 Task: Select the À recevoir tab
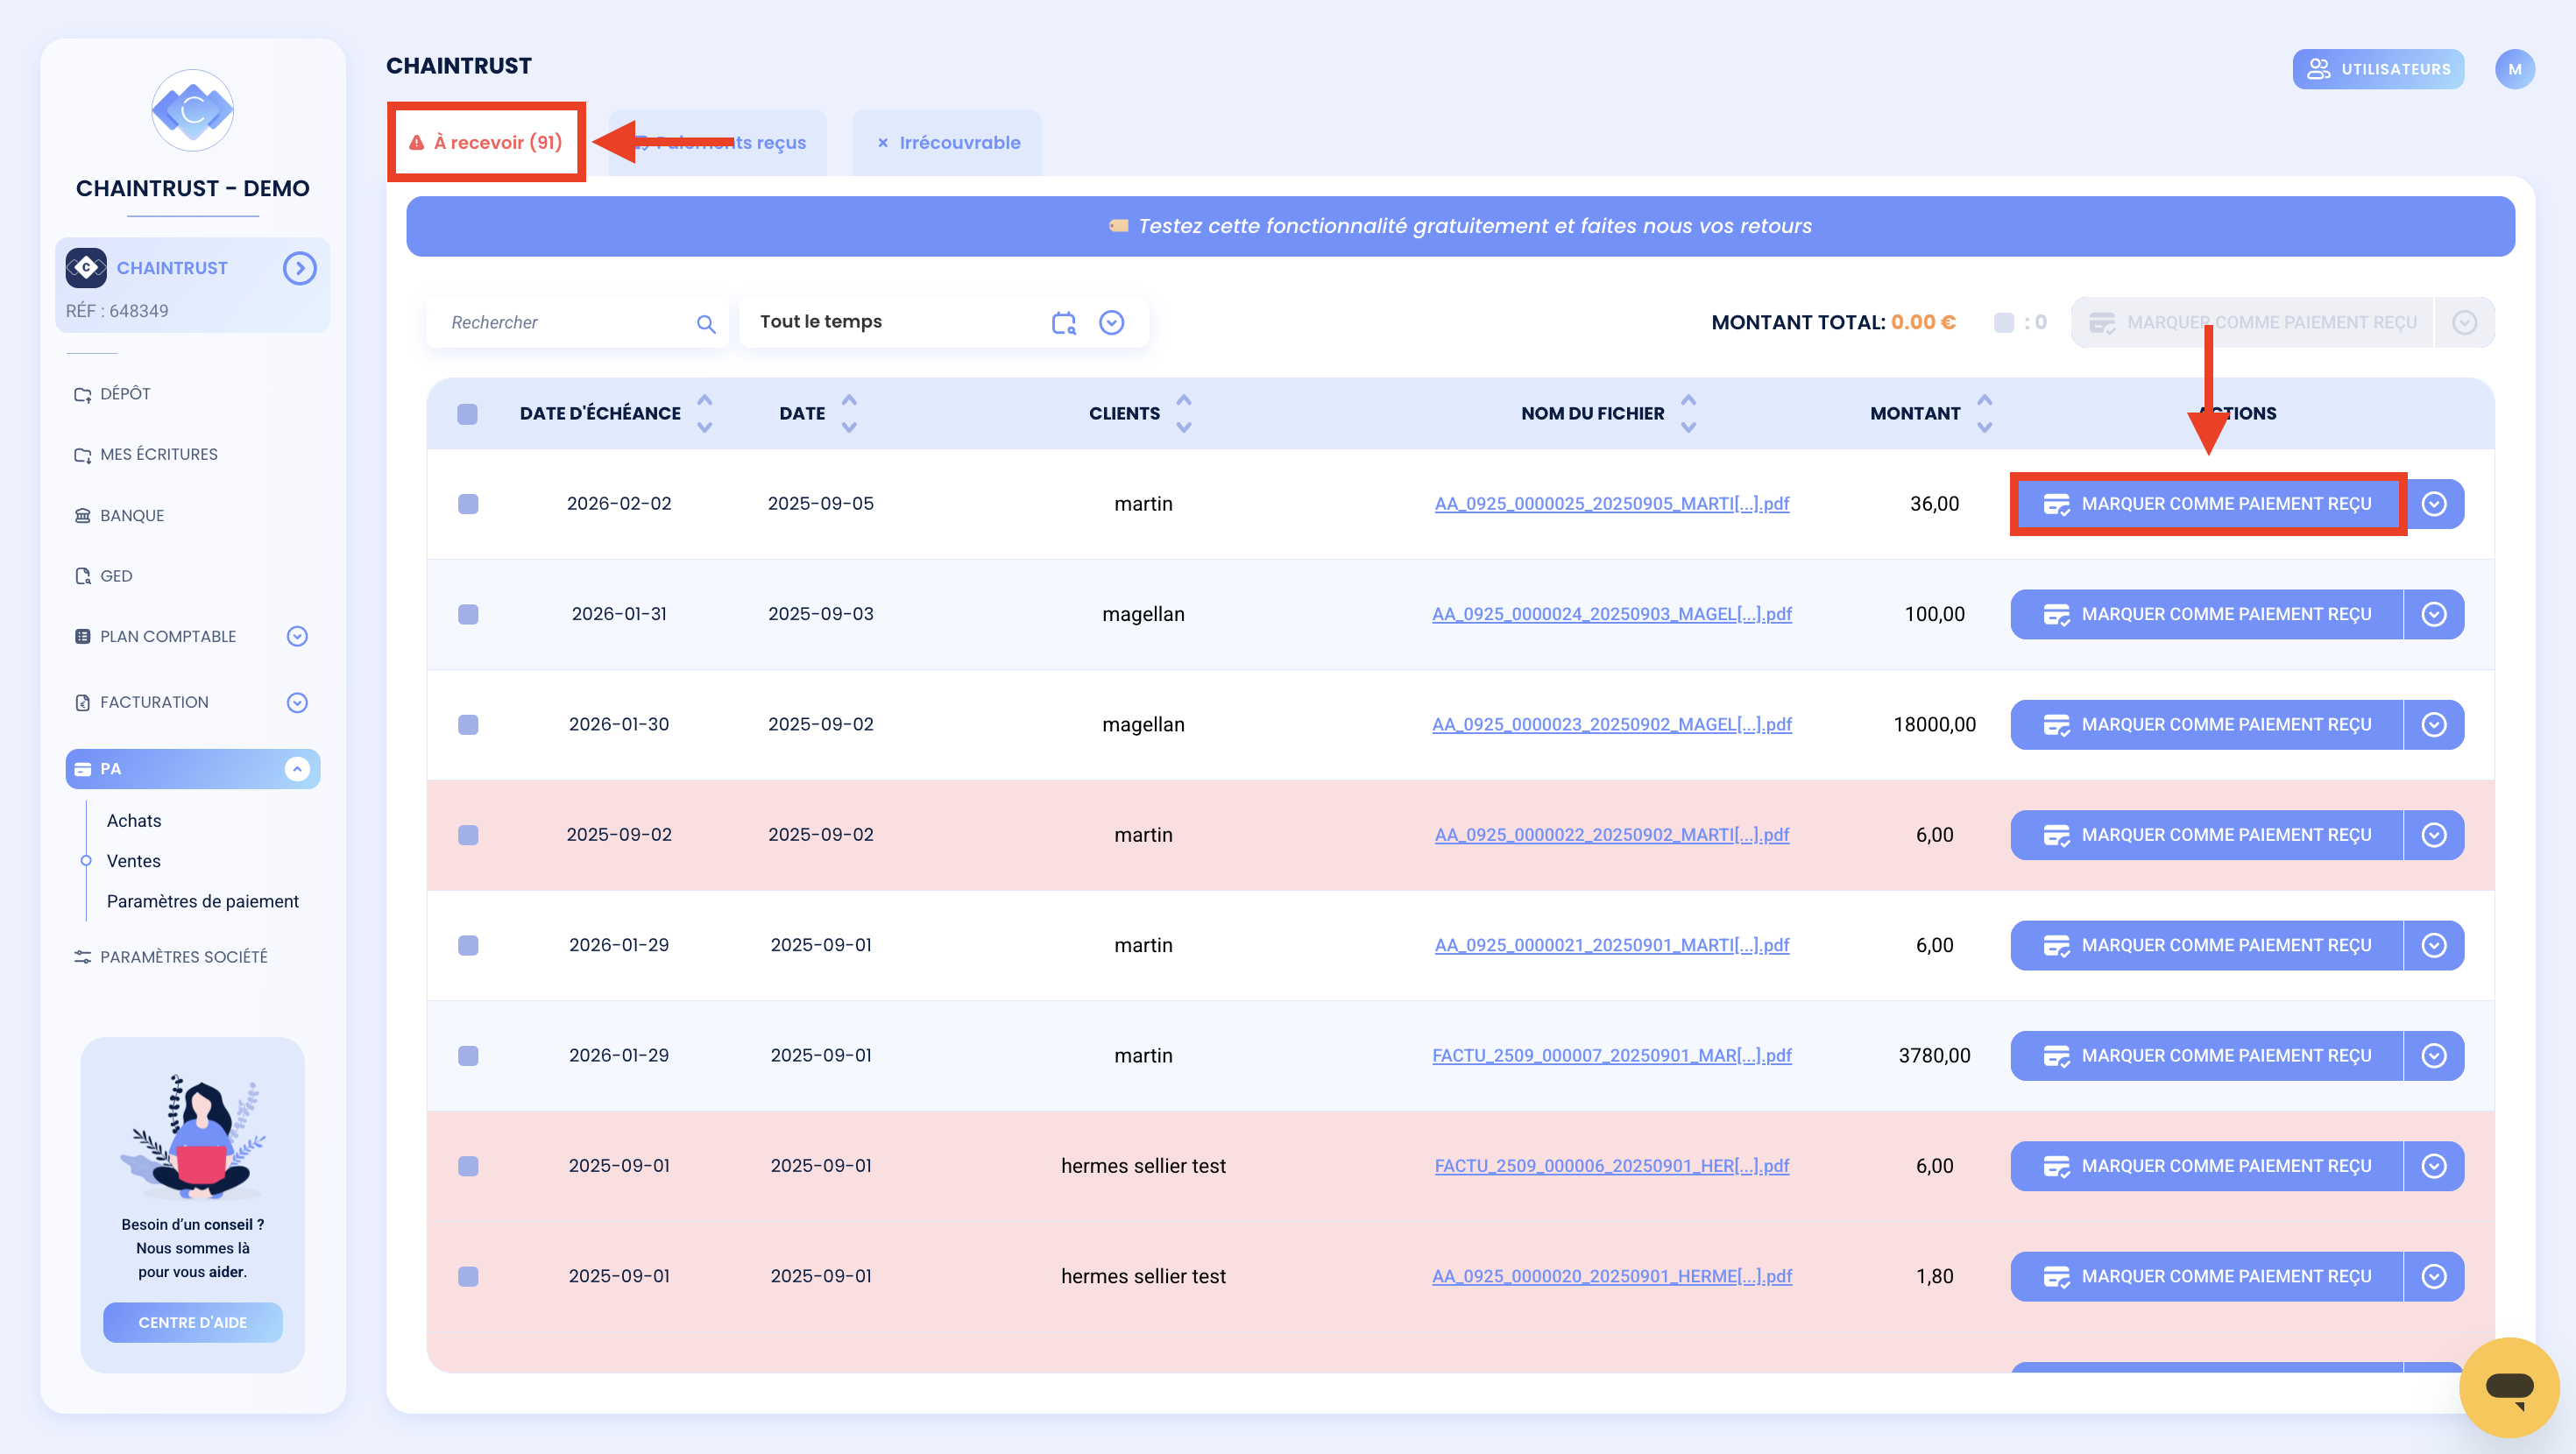486,142
